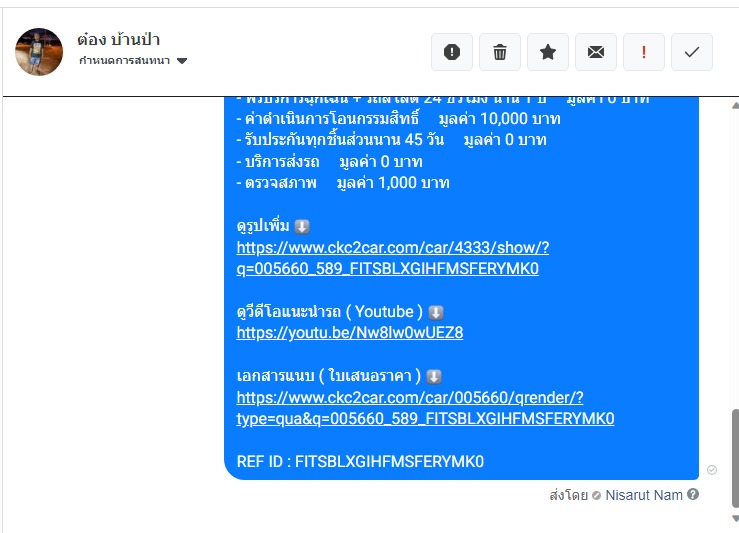The width and height of the screenshot is (739, 533).
Task: Mark conversation done with checkmark icon
Action: click(691, 52)
